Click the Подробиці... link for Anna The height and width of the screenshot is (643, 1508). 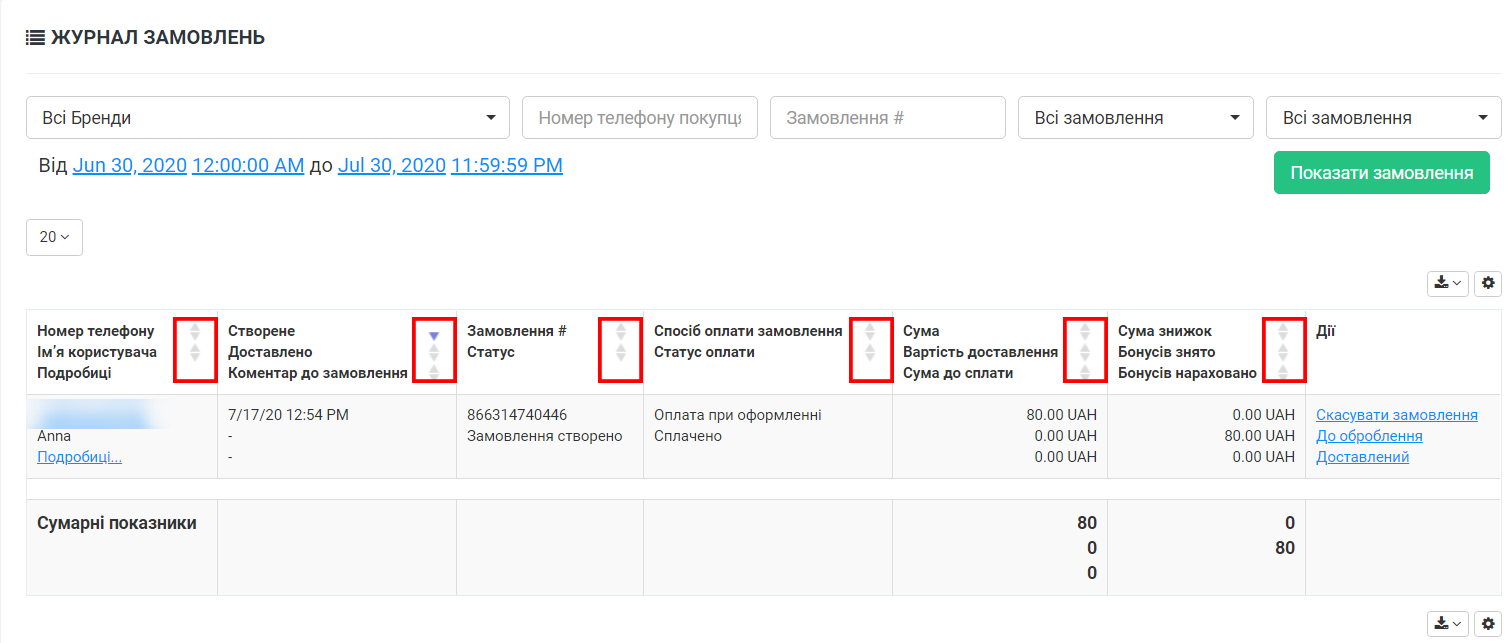(x=79, y=457)
